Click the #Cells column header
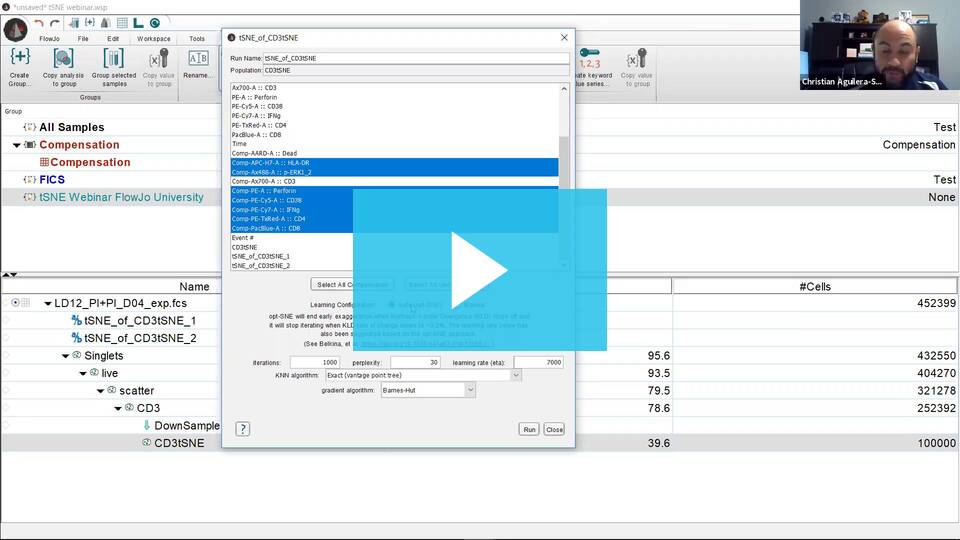 coord(815,287)
